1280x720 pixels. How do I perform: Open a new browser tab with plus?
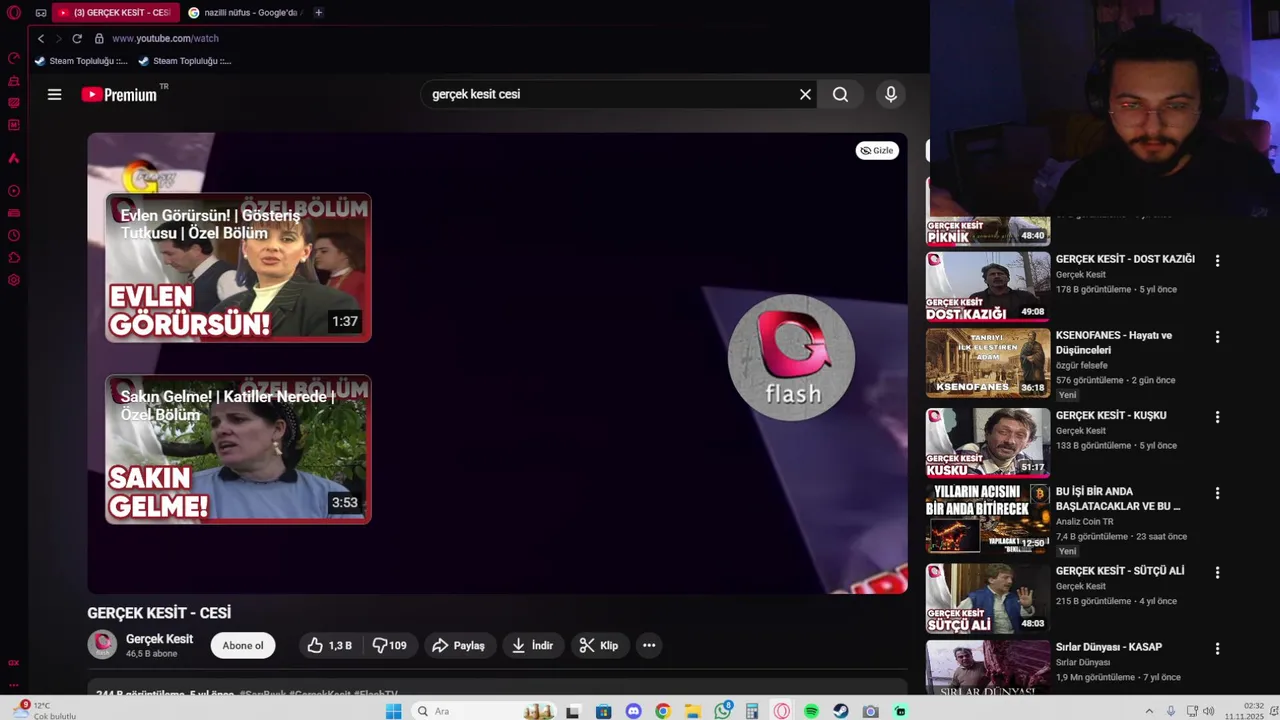pos(318,13)
